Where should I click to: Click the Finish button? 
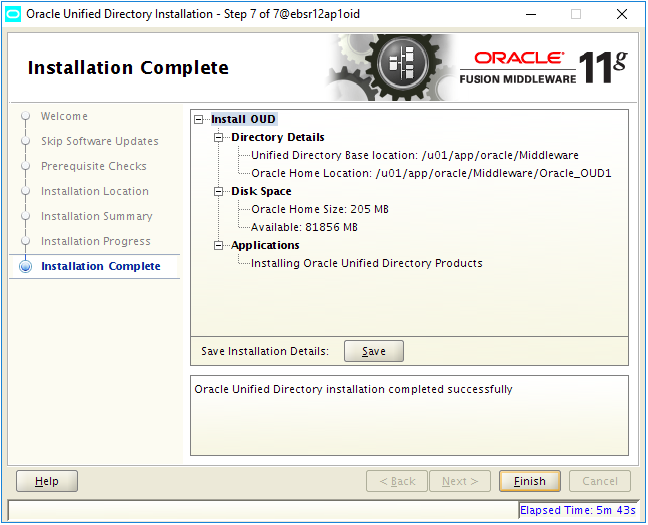pos(530,481)
